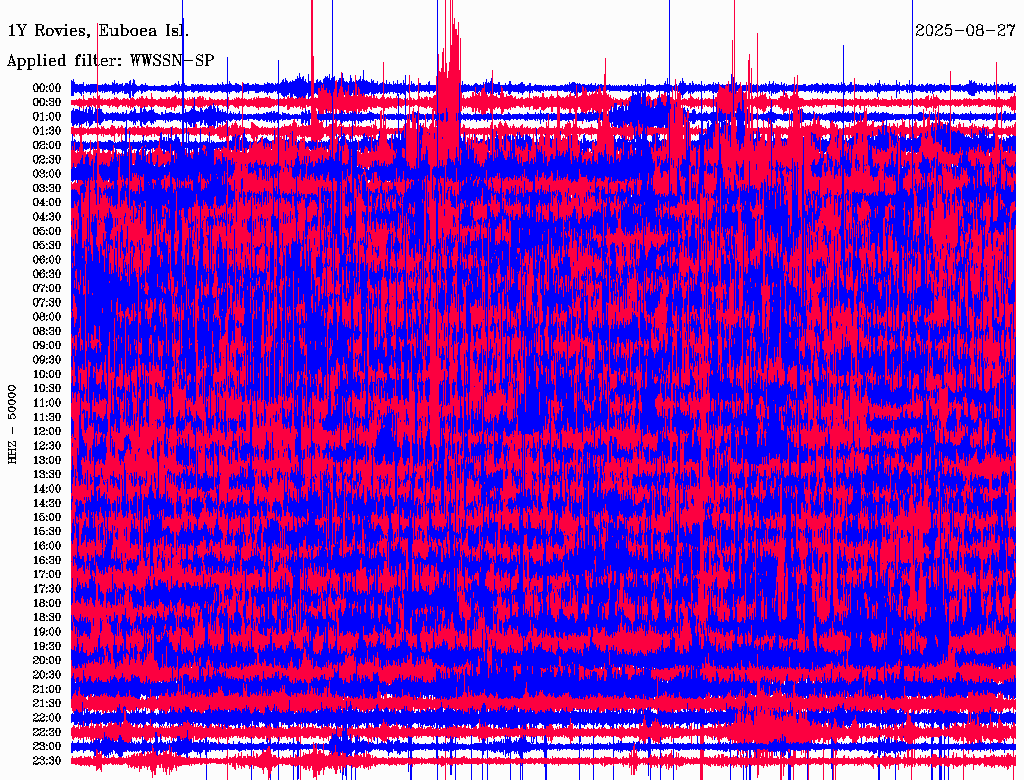
Task: Select the 08:30 time label
Action: click(x=47, y=331)
